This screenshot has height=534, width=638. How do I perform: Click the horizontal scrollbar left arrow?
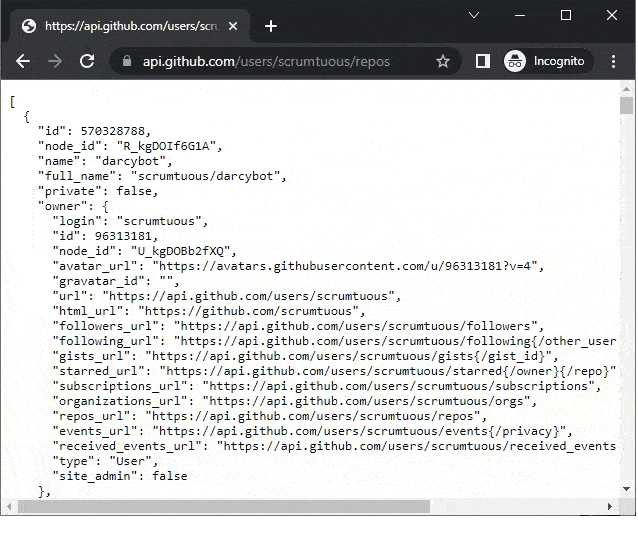coord(9,507)
